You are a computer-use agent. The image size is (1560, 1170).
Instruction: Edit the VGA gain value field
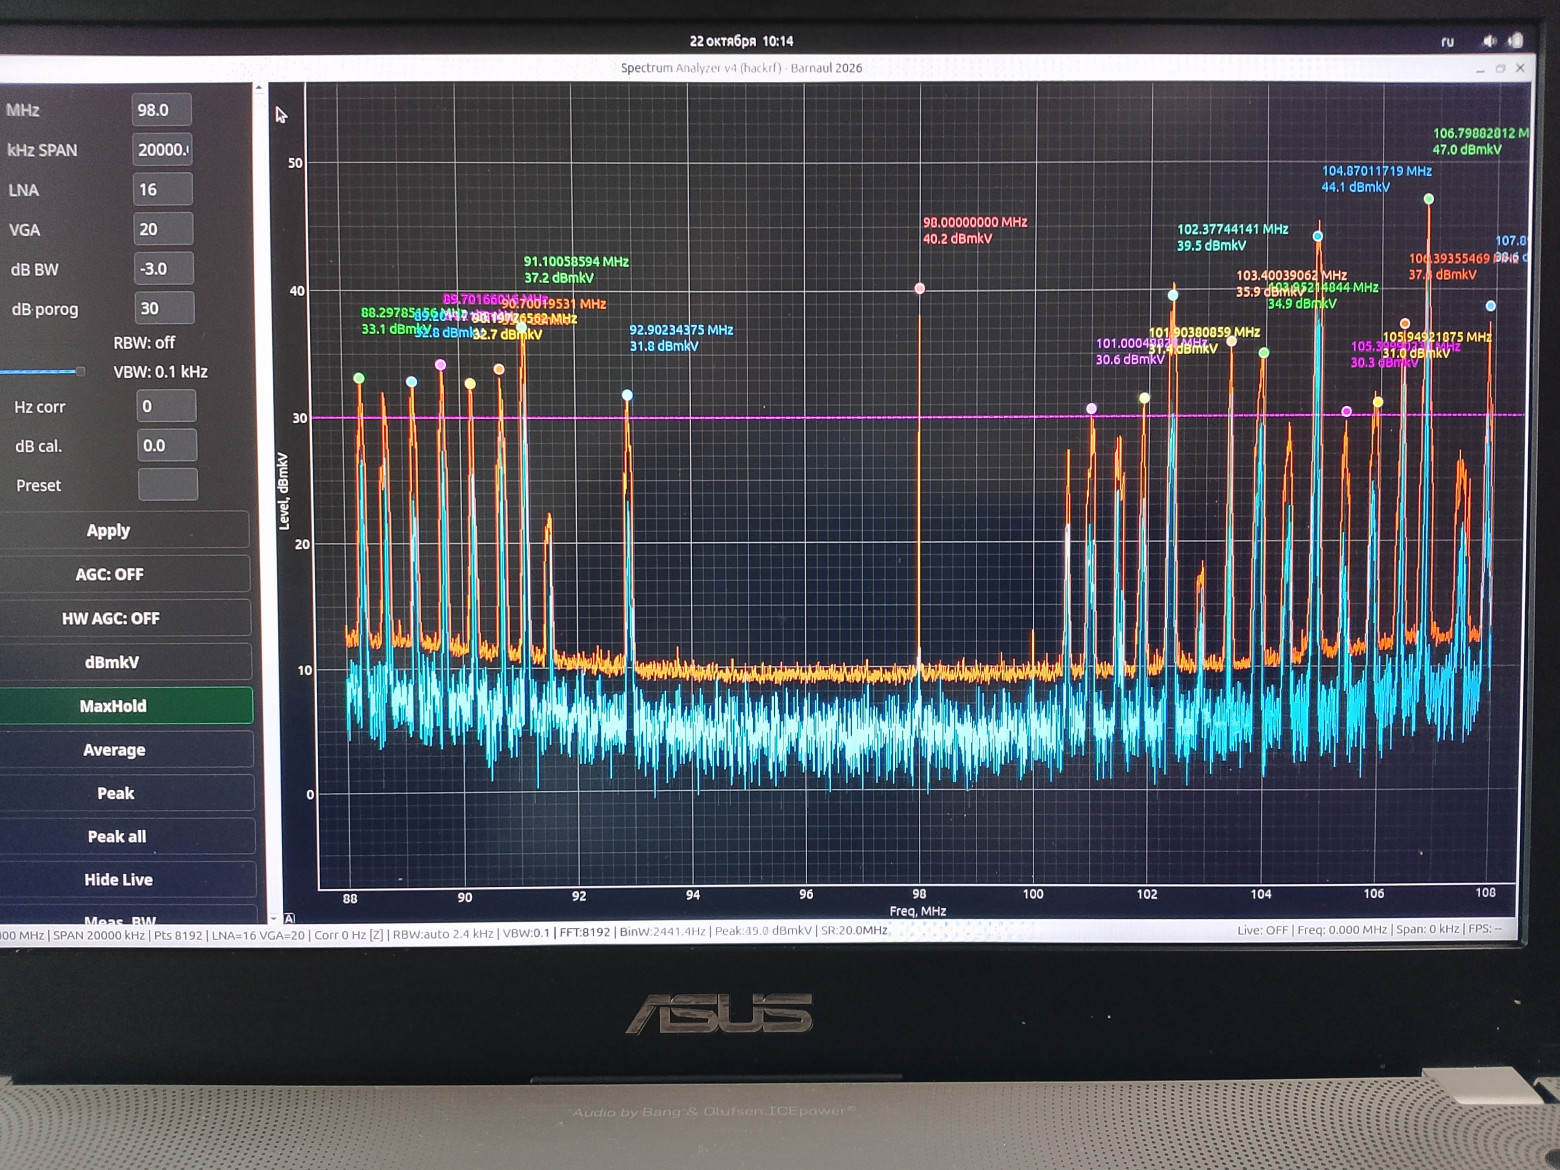(163, 229)
